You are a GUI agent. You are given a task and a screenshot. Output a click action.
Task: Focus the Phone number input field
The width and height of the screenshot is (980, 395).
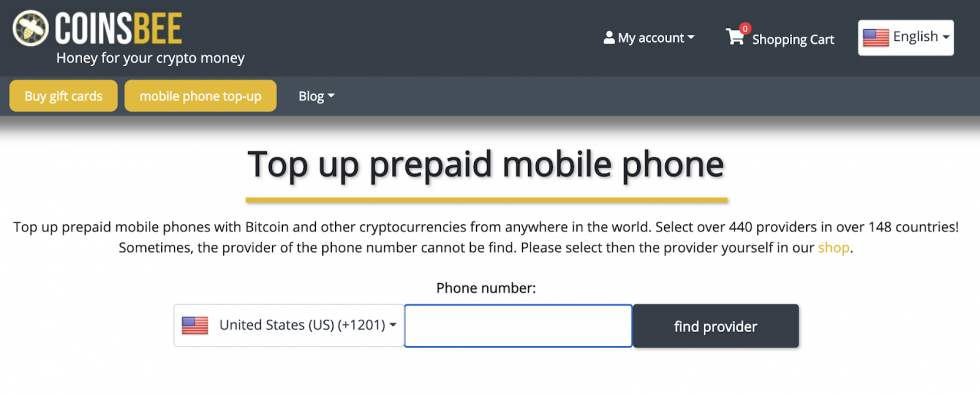coord(518,326)
